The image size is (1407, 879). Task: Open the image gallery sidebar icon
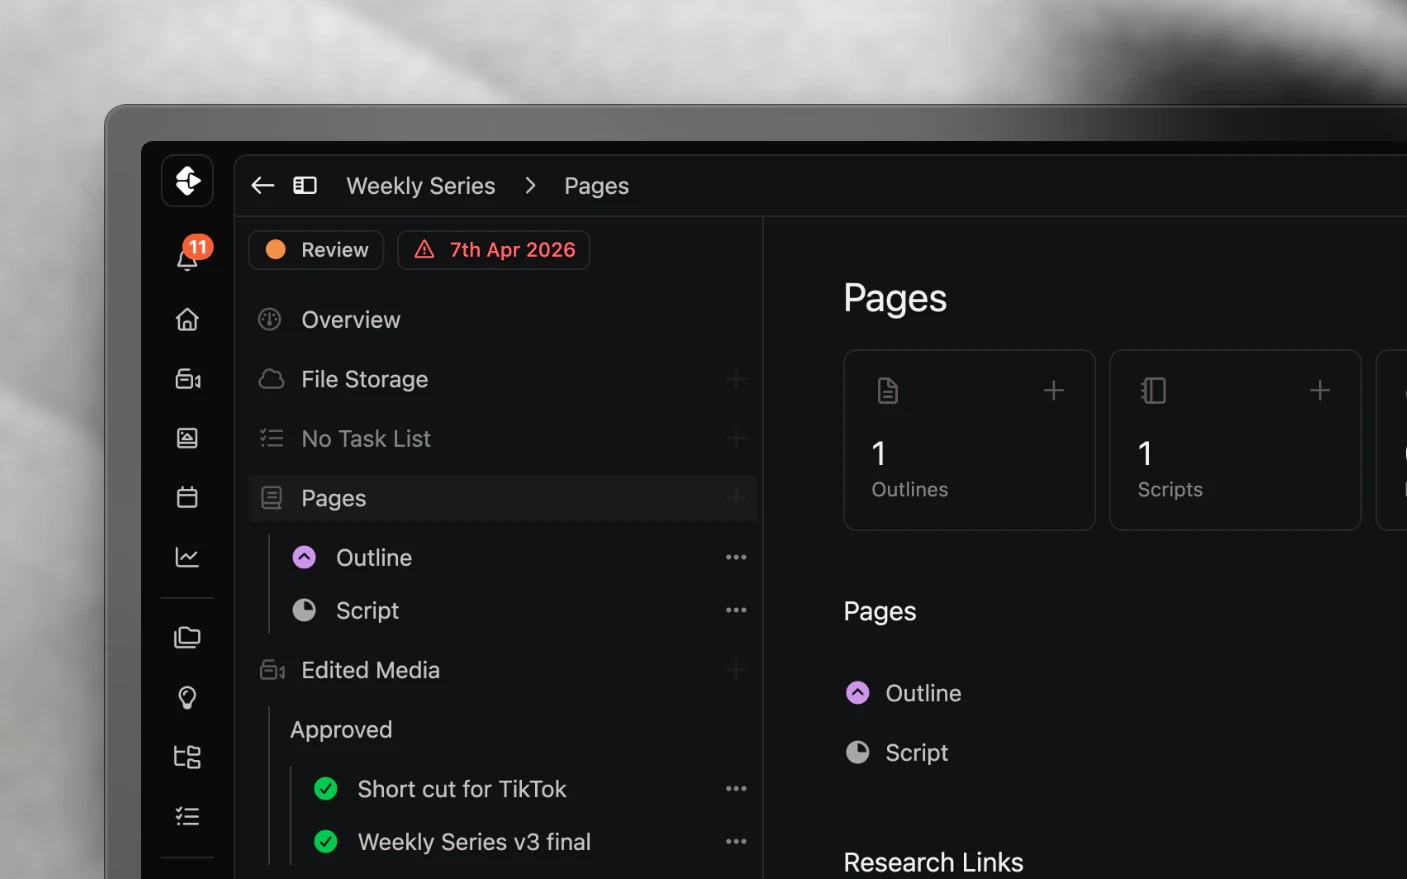[187, 438]
